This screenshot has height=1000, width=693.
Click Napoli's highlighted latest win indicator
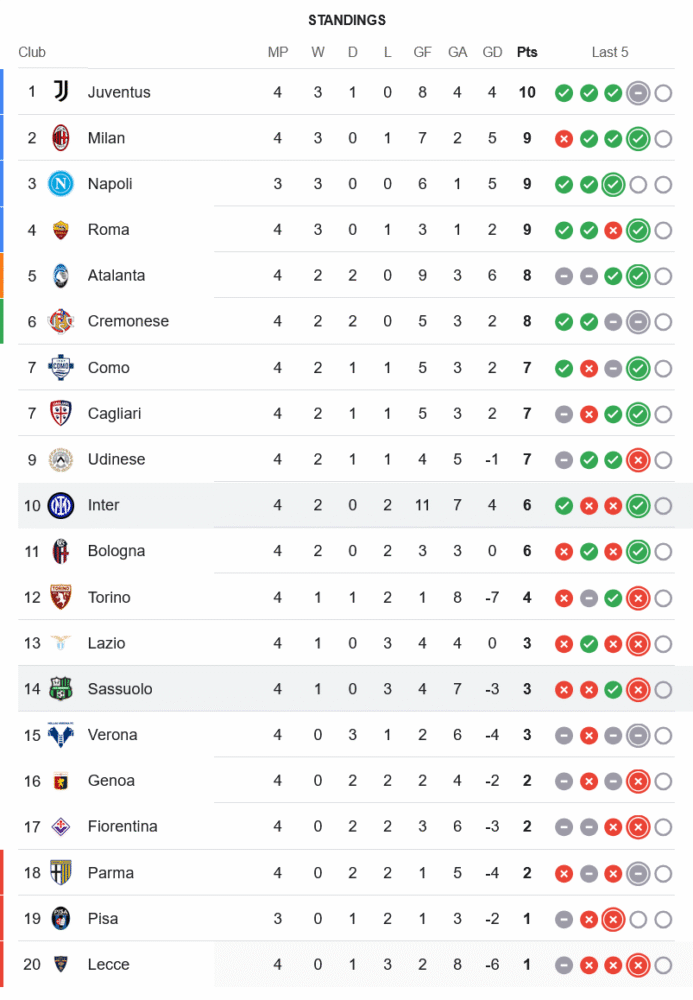tap(613, 184)
